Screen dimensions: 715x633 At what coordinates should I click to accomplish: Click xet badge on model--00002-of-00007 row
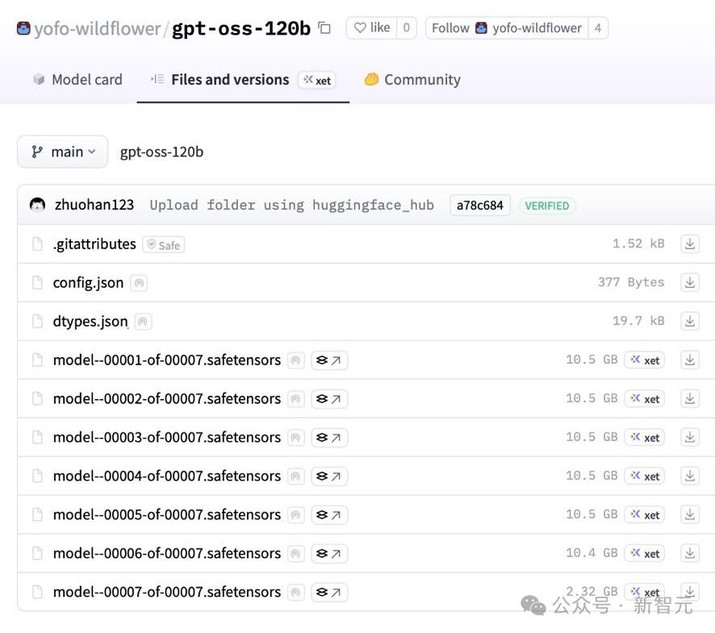pyautogui.click(x=645, y=399)
